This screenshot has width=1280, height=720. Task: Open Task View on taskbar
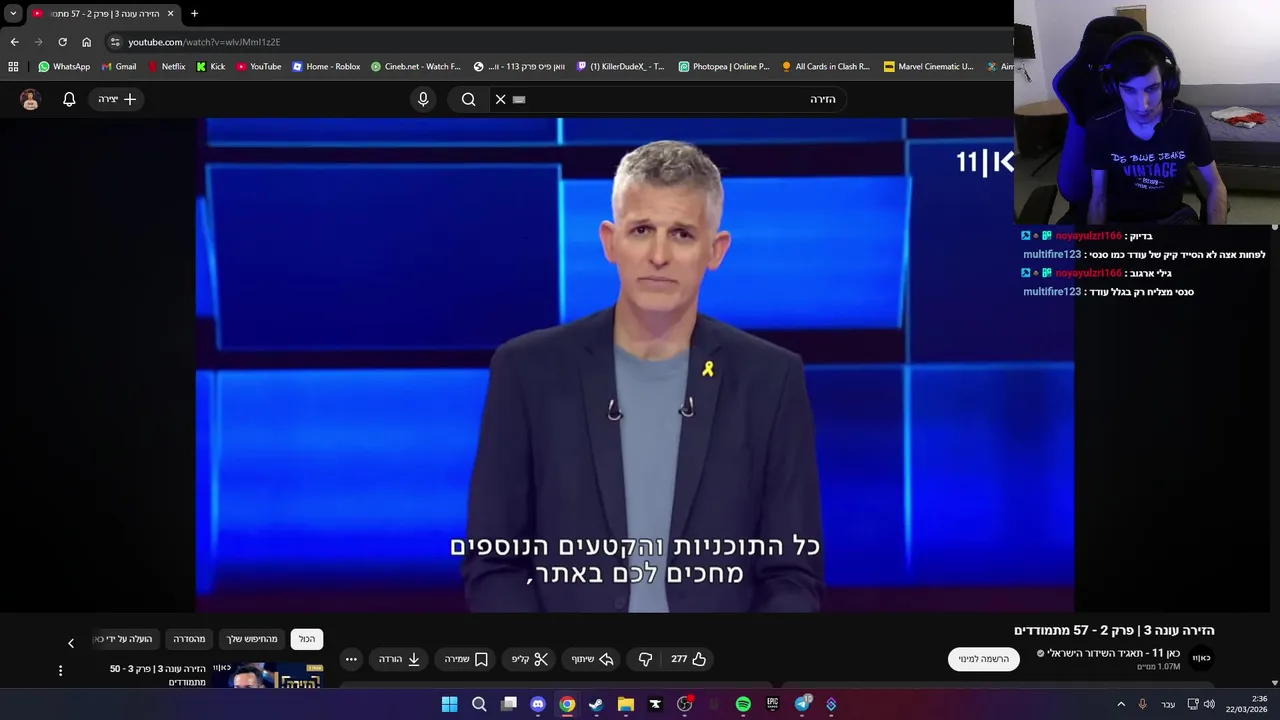(x=509, y=704)
